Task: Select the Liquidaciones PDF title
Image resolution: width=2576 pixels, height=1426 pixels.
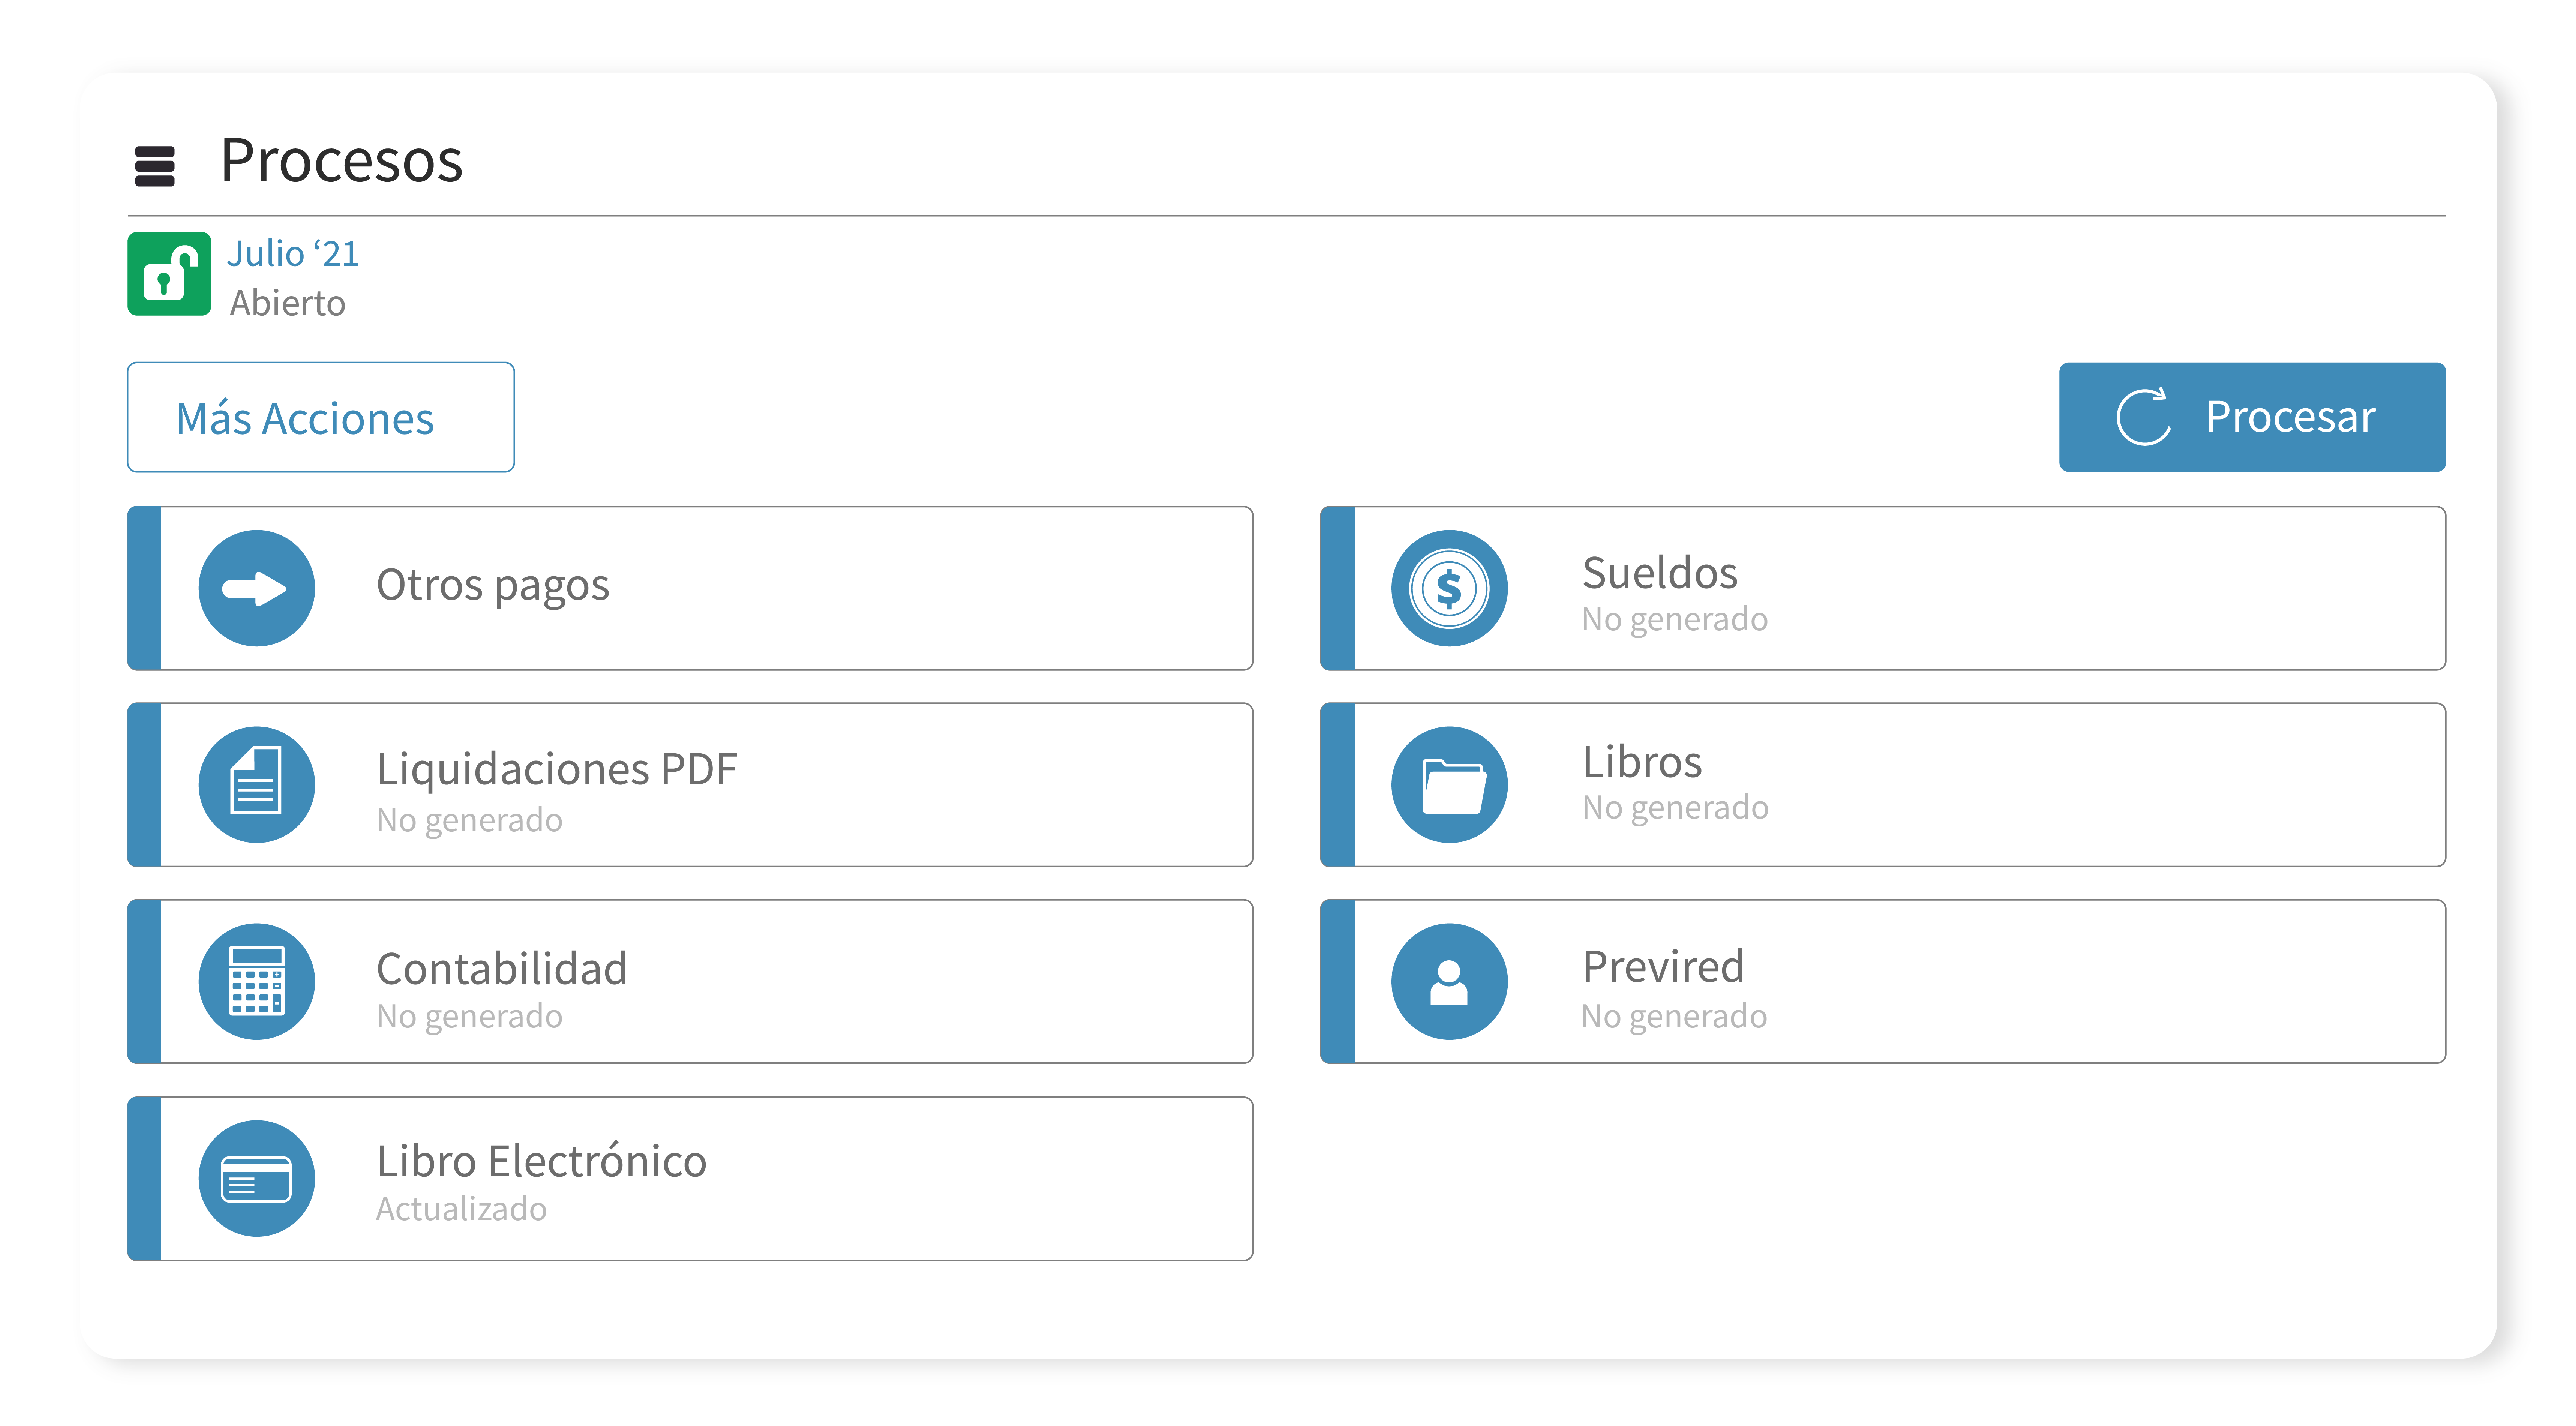Action: (557, 769)
